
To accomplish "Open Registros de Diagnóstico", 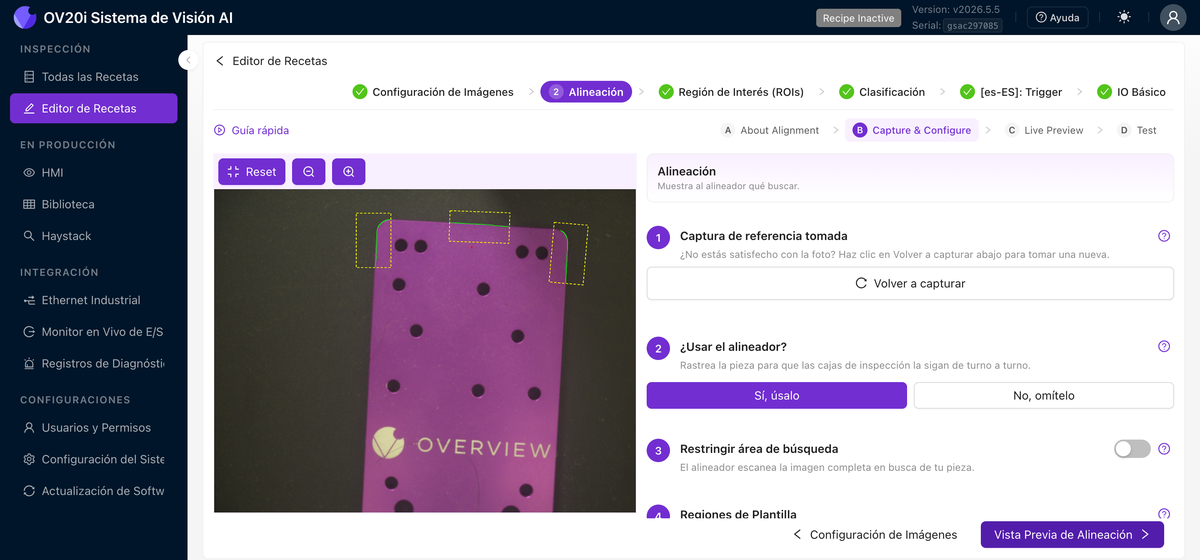I will pos(93,364).
